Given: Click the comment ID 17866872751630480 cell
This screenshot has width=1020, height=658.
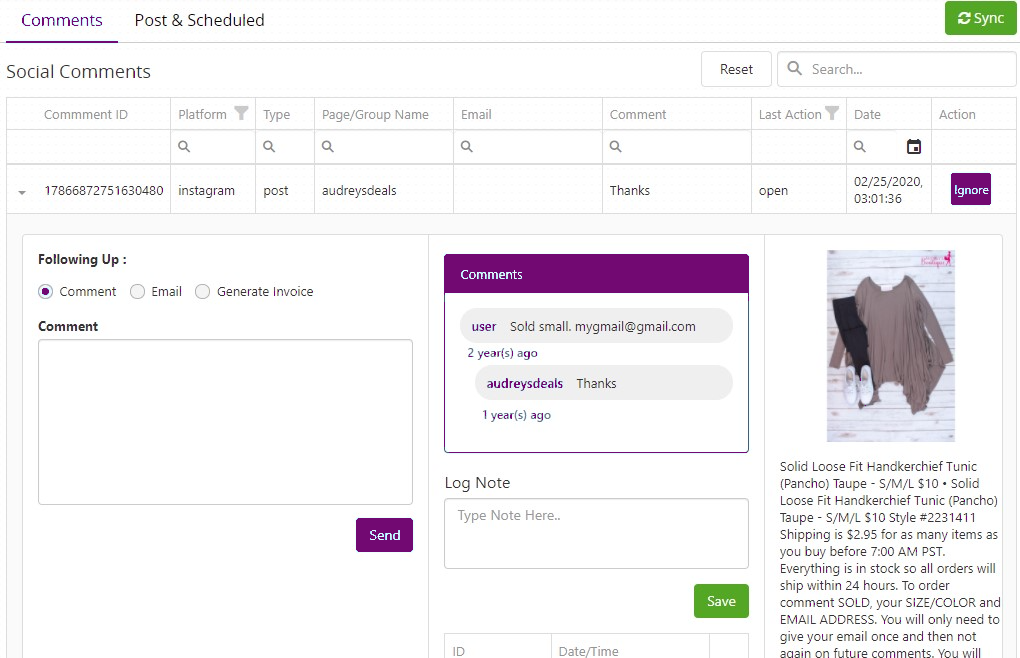Looking at the screenshot, I should click(x=103, y=191).
